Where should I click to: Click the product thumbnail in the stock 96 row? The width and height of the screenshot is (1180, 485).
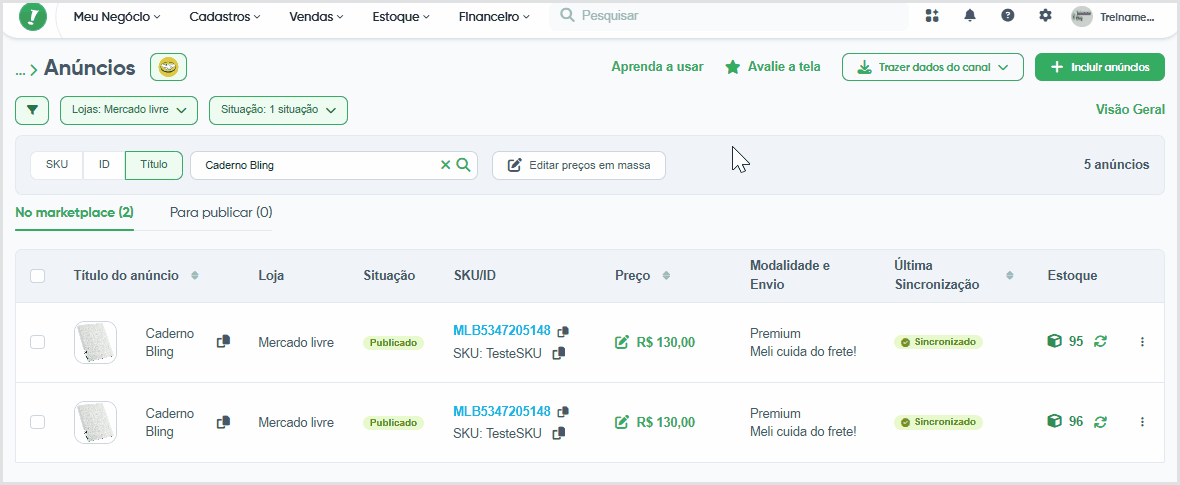coord(96,422)
